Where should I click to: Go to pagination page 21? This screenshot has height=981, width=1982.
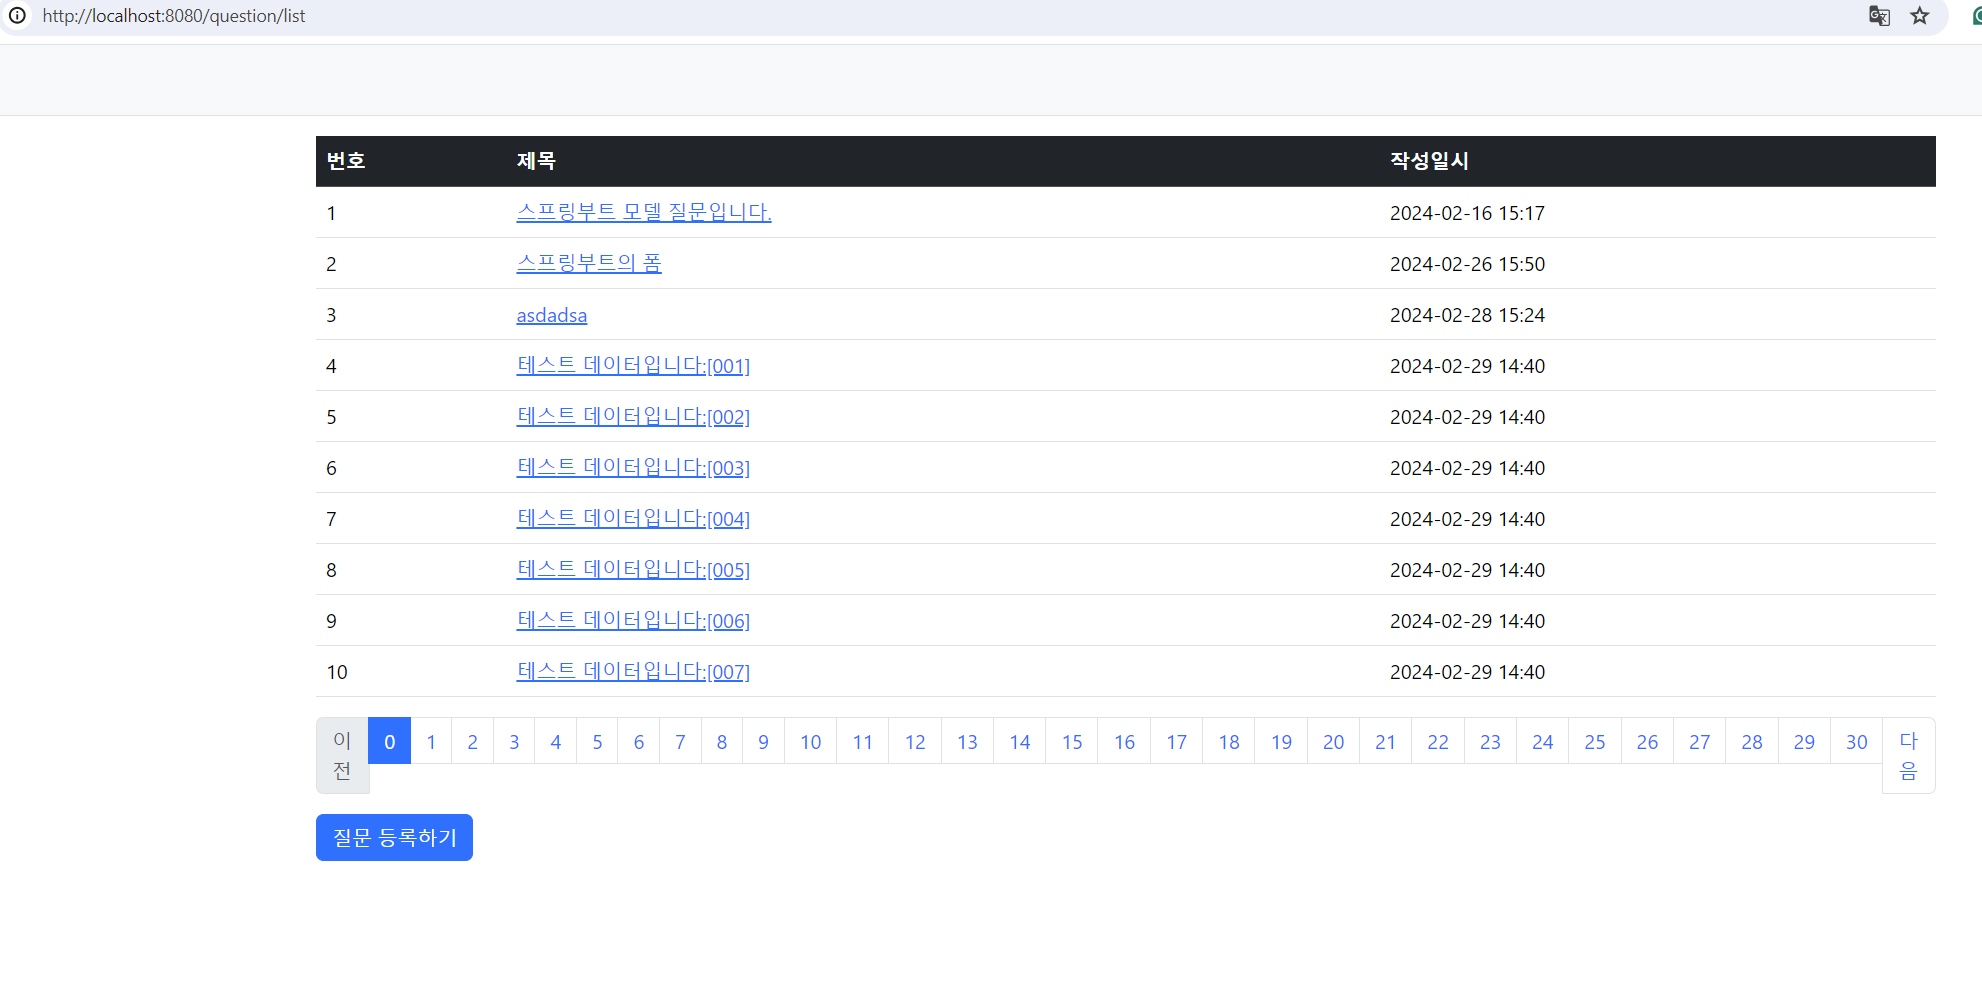click(1385, 741)
